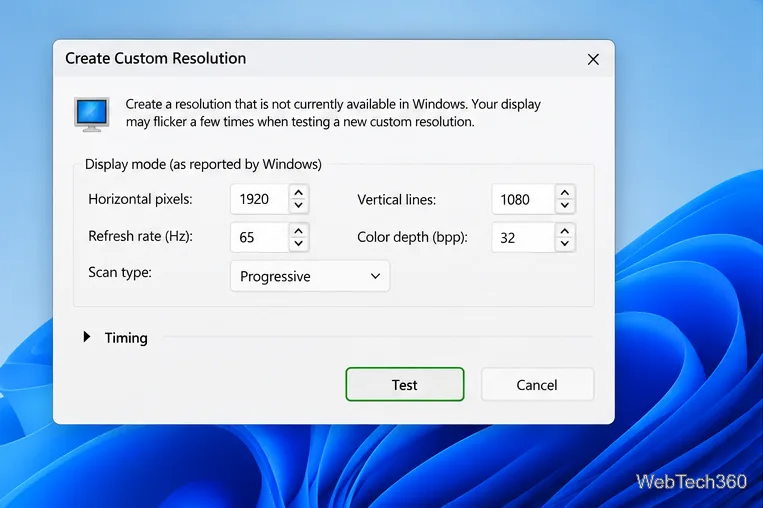Screen dimensions: 763x508
Task: Click the Timing label
Action: (x=126, y=338)
